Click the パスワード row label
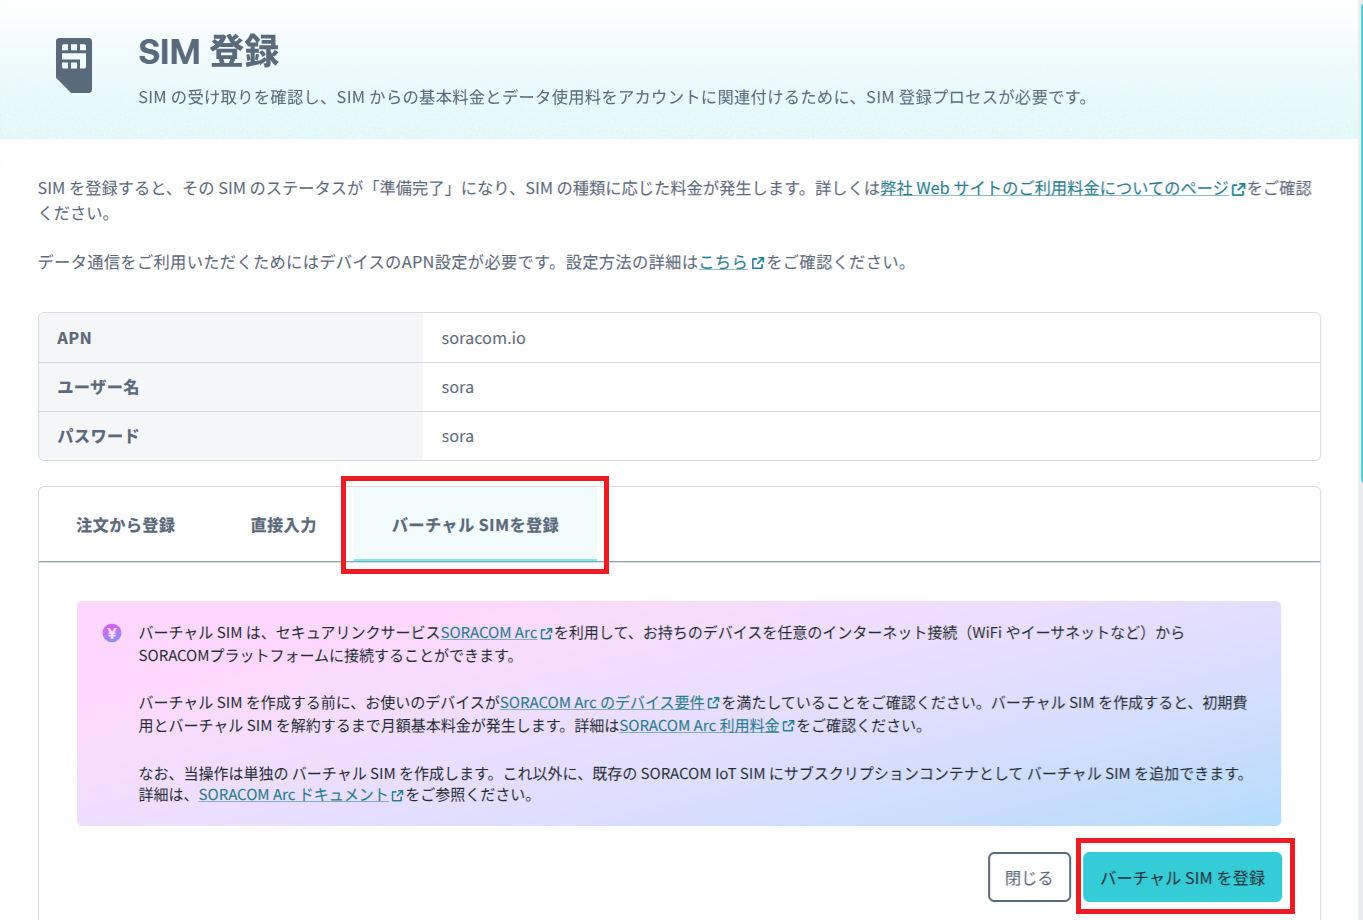This screenshot has height=920, width=1363. coord(98,436)
